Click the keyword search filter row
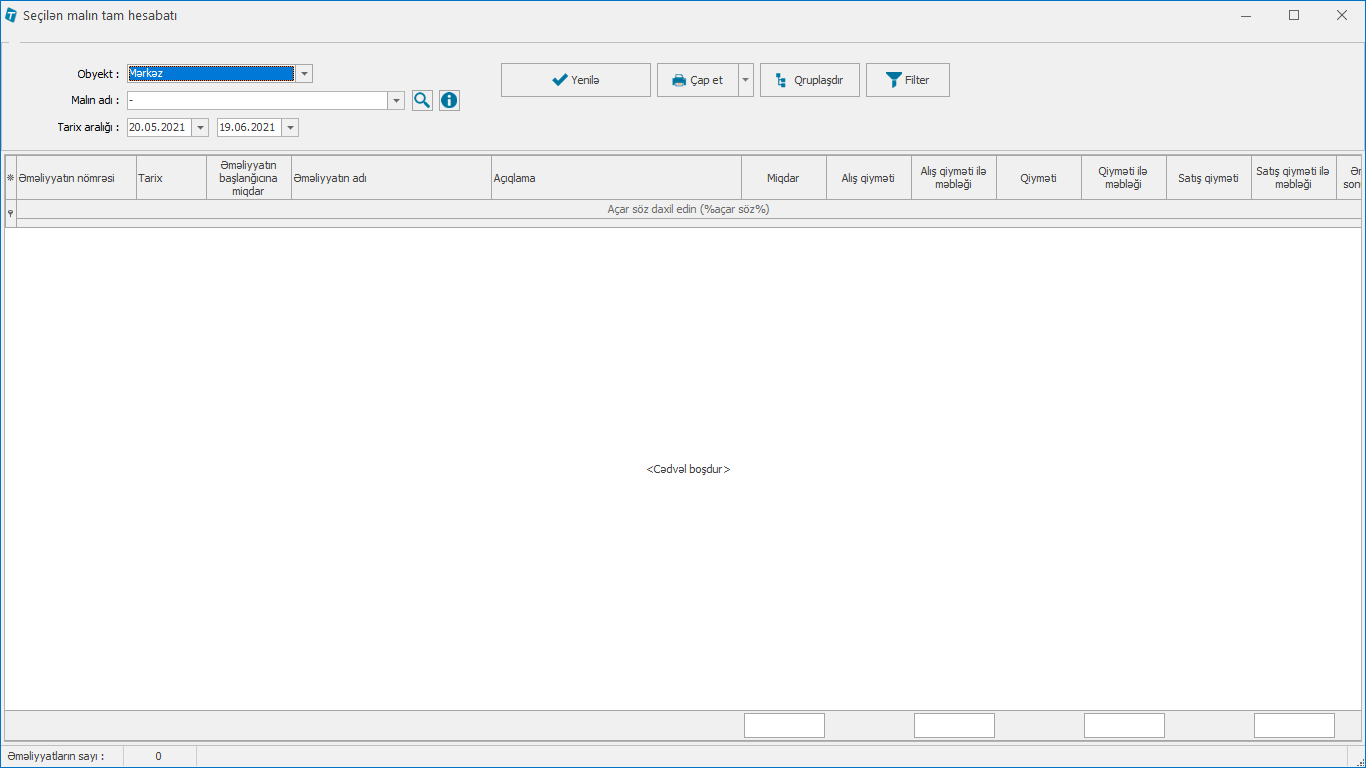The height and width of the screenshot is (768, 1366). (x=687, y=210)
